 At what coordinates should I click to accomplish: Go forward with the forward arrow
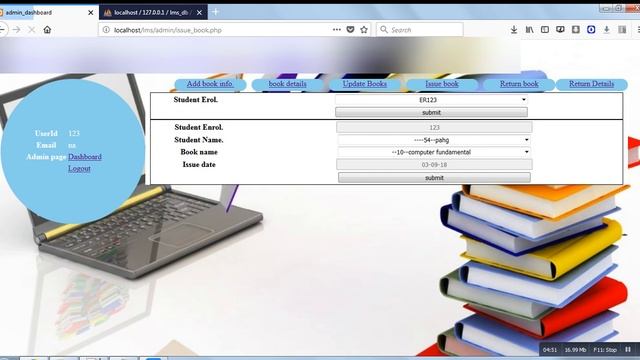pos(16,30)
